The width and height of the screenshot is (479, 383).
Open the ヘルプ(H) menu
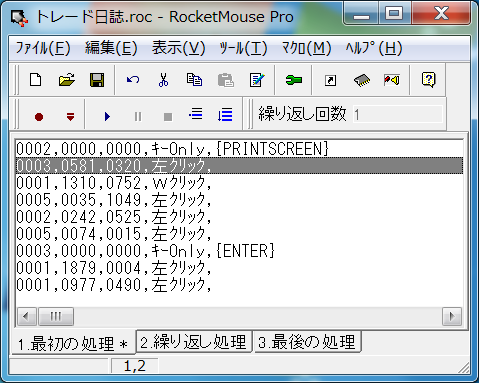[374, 49]
